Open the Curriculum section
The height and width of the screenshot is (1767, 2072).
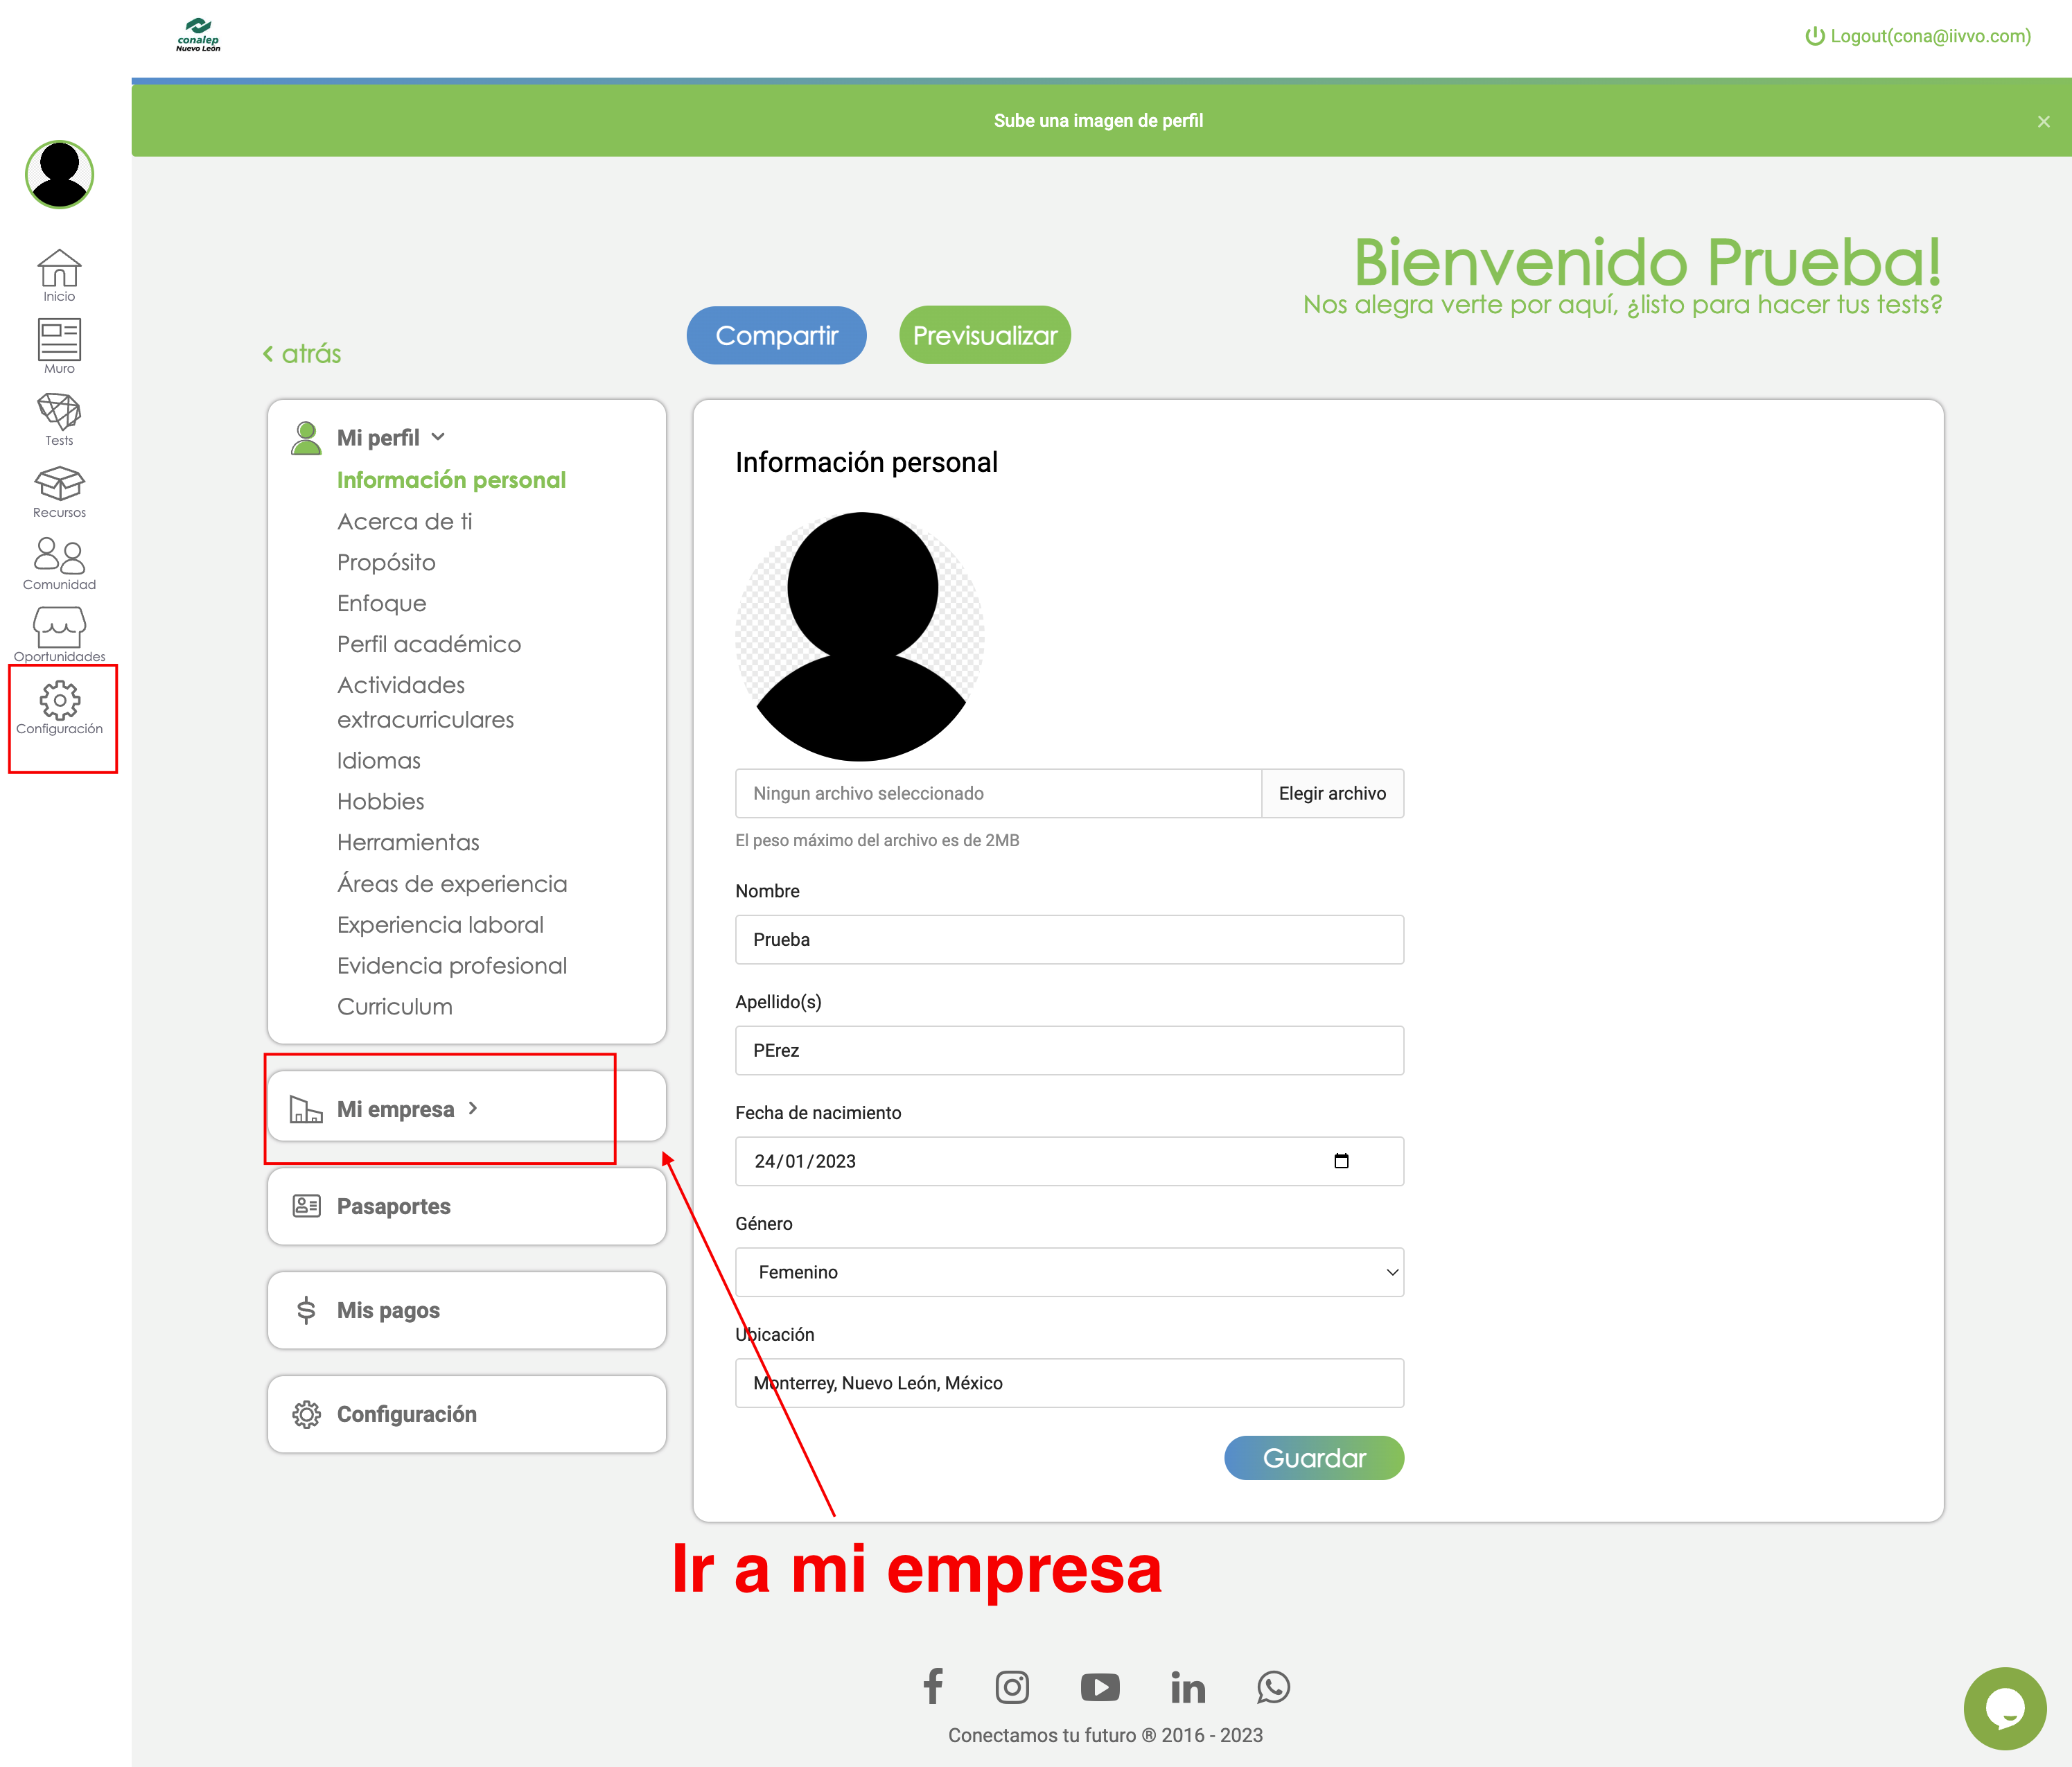[394, 1006]
